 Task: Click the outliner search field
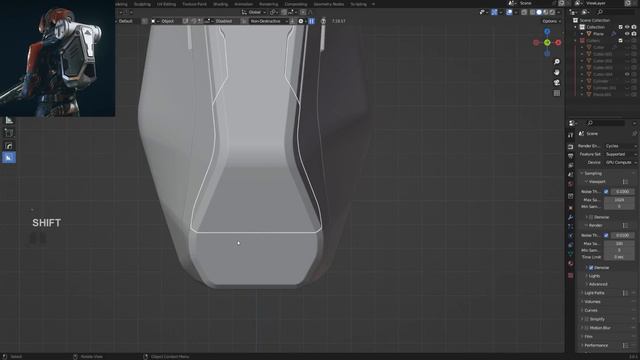pyautogui.click(x=616, y=12)
